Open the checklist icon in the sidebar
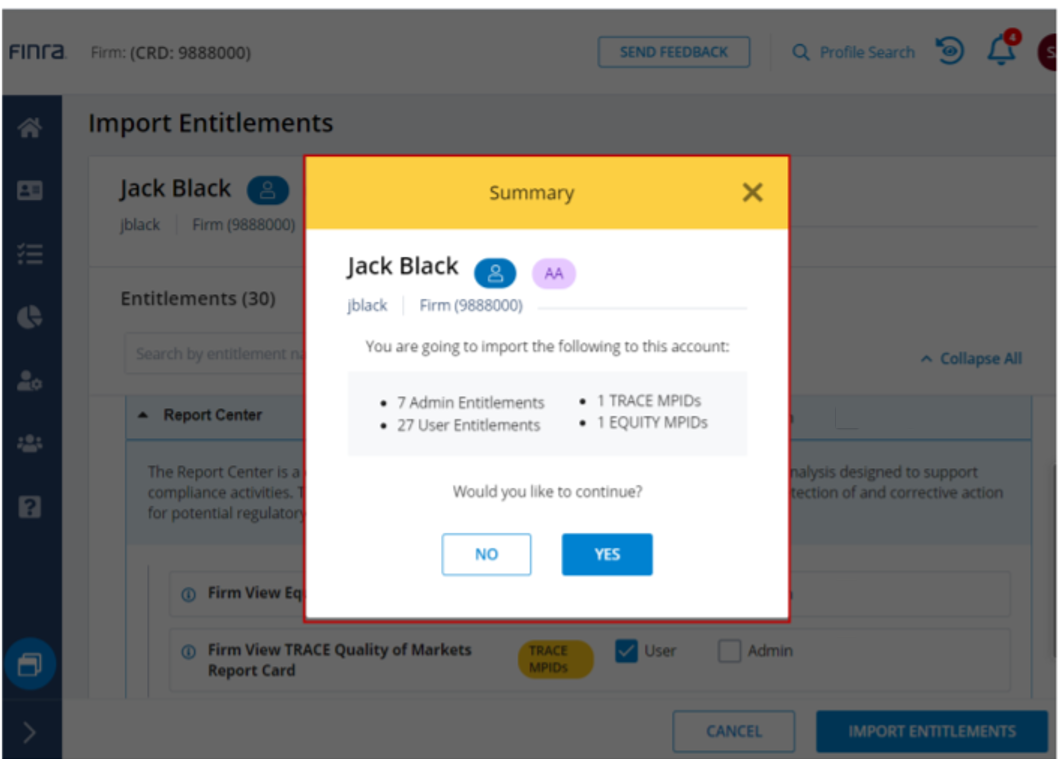This screenshot has height=759, width=1058. pyautogui.click(x=30, y=254)
